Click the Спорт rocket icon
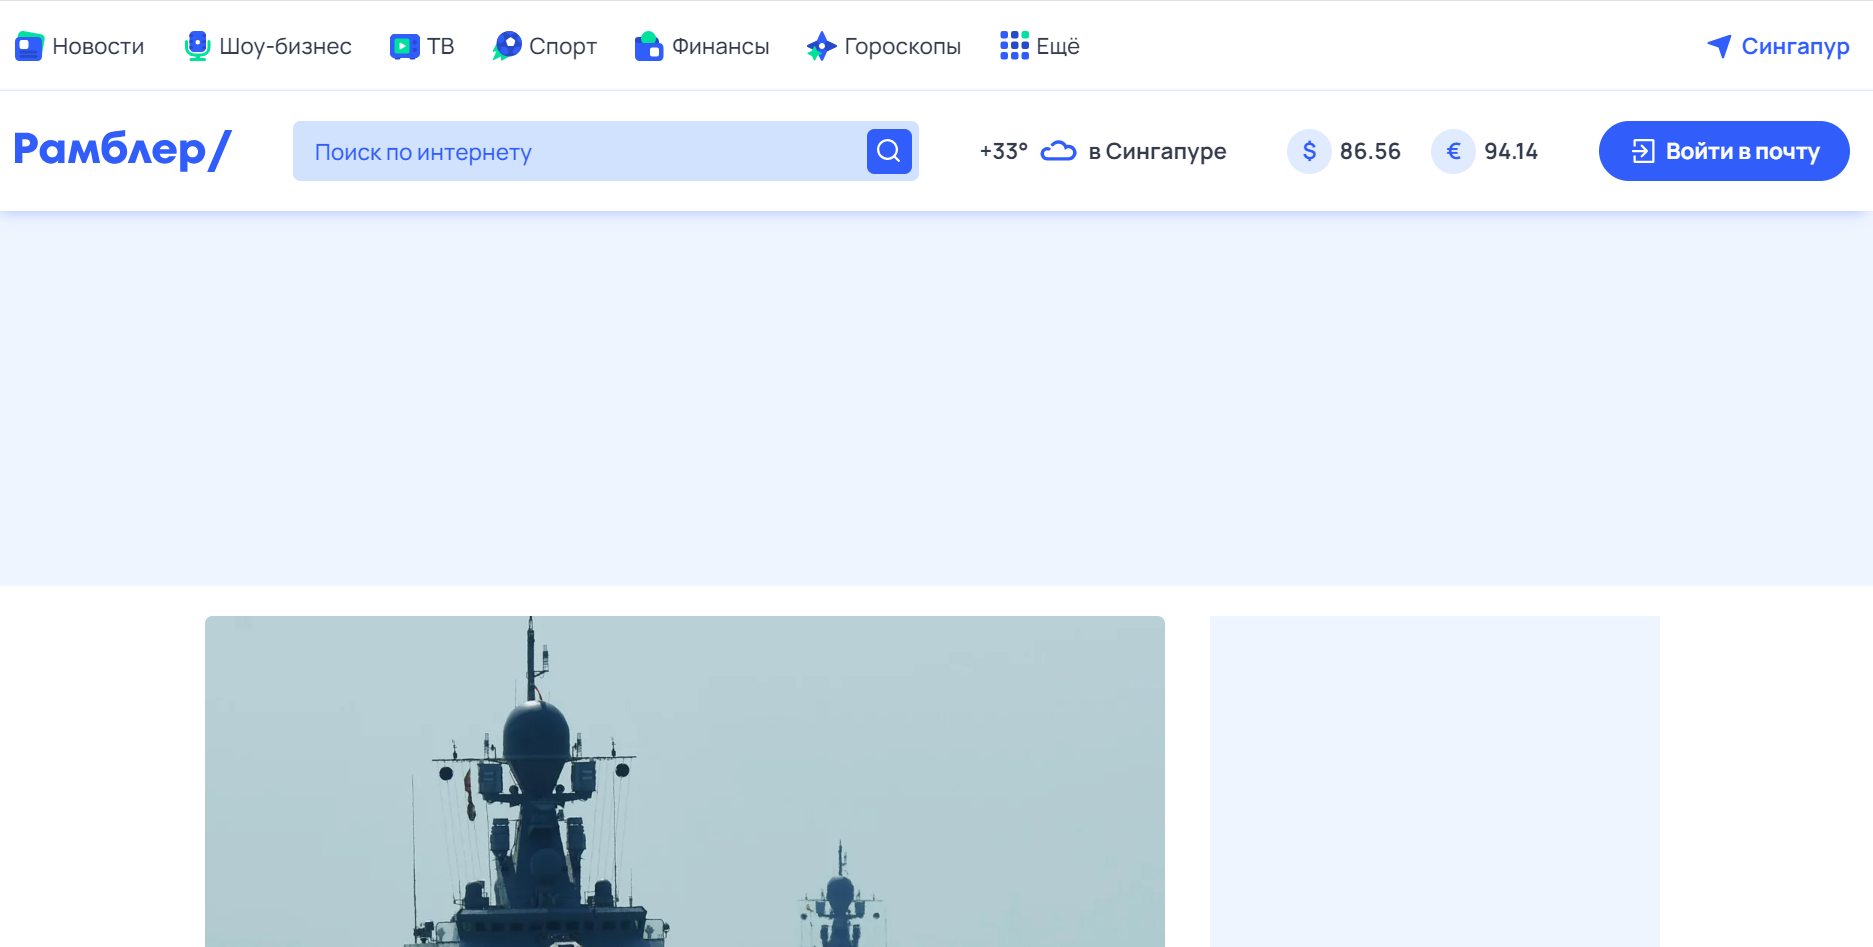The image size is (1873, 947). coord(507,46)
